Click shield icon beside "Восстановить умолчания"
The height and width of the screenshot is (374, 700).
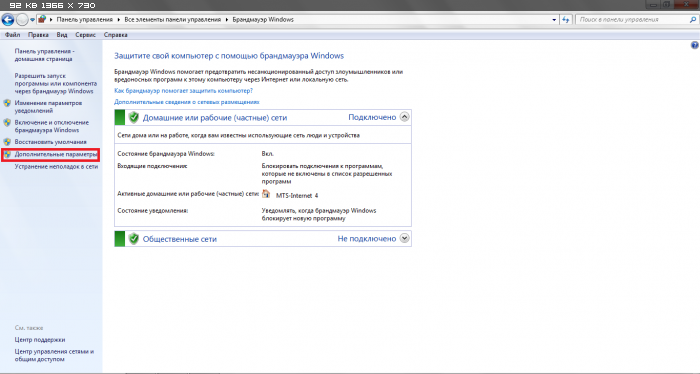pos(7,142)
